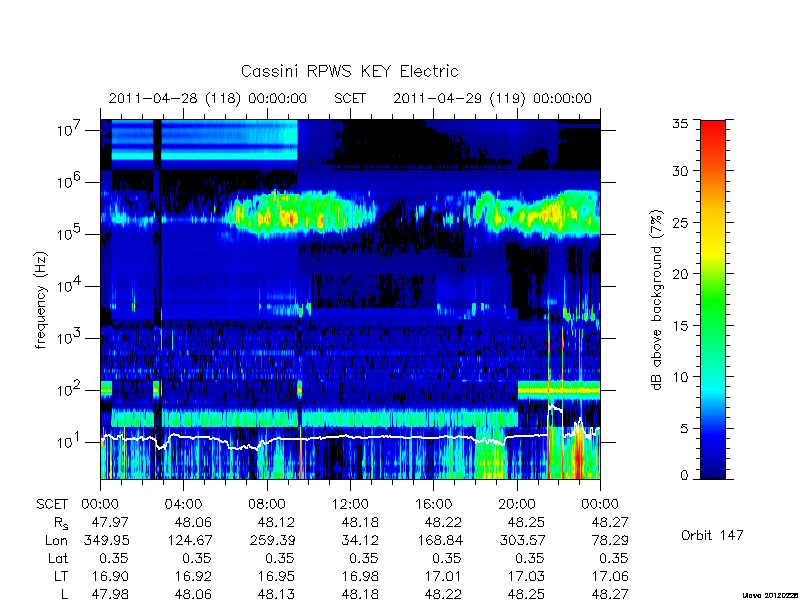Click the Lon value 34.12
Screen dimensions: 800x600
(360, 540)
